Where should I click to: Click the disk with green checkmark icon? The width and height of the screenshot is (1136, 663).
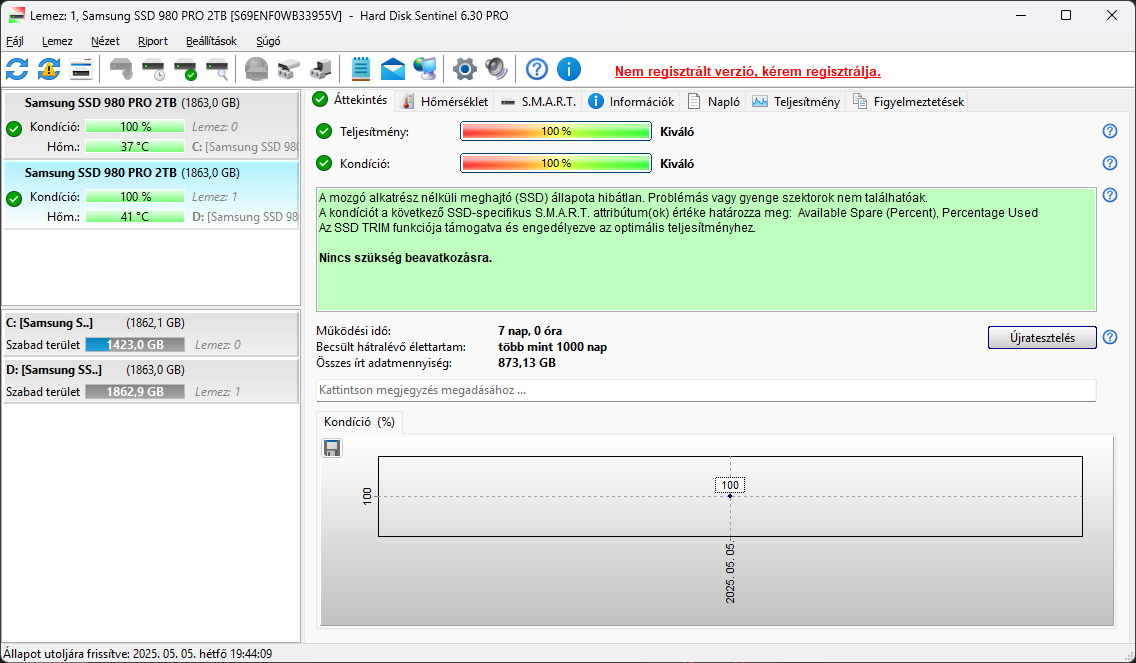coord(185,69)
